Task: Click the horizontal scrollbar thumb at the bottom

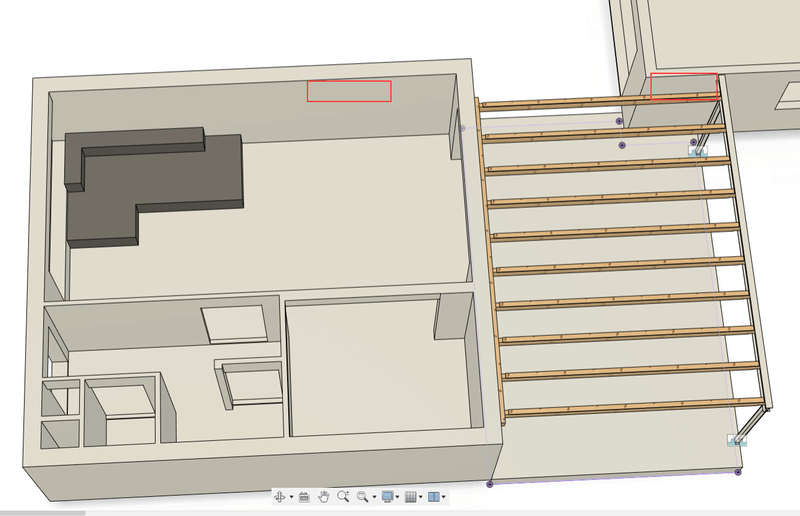Action: pos(43,513)
